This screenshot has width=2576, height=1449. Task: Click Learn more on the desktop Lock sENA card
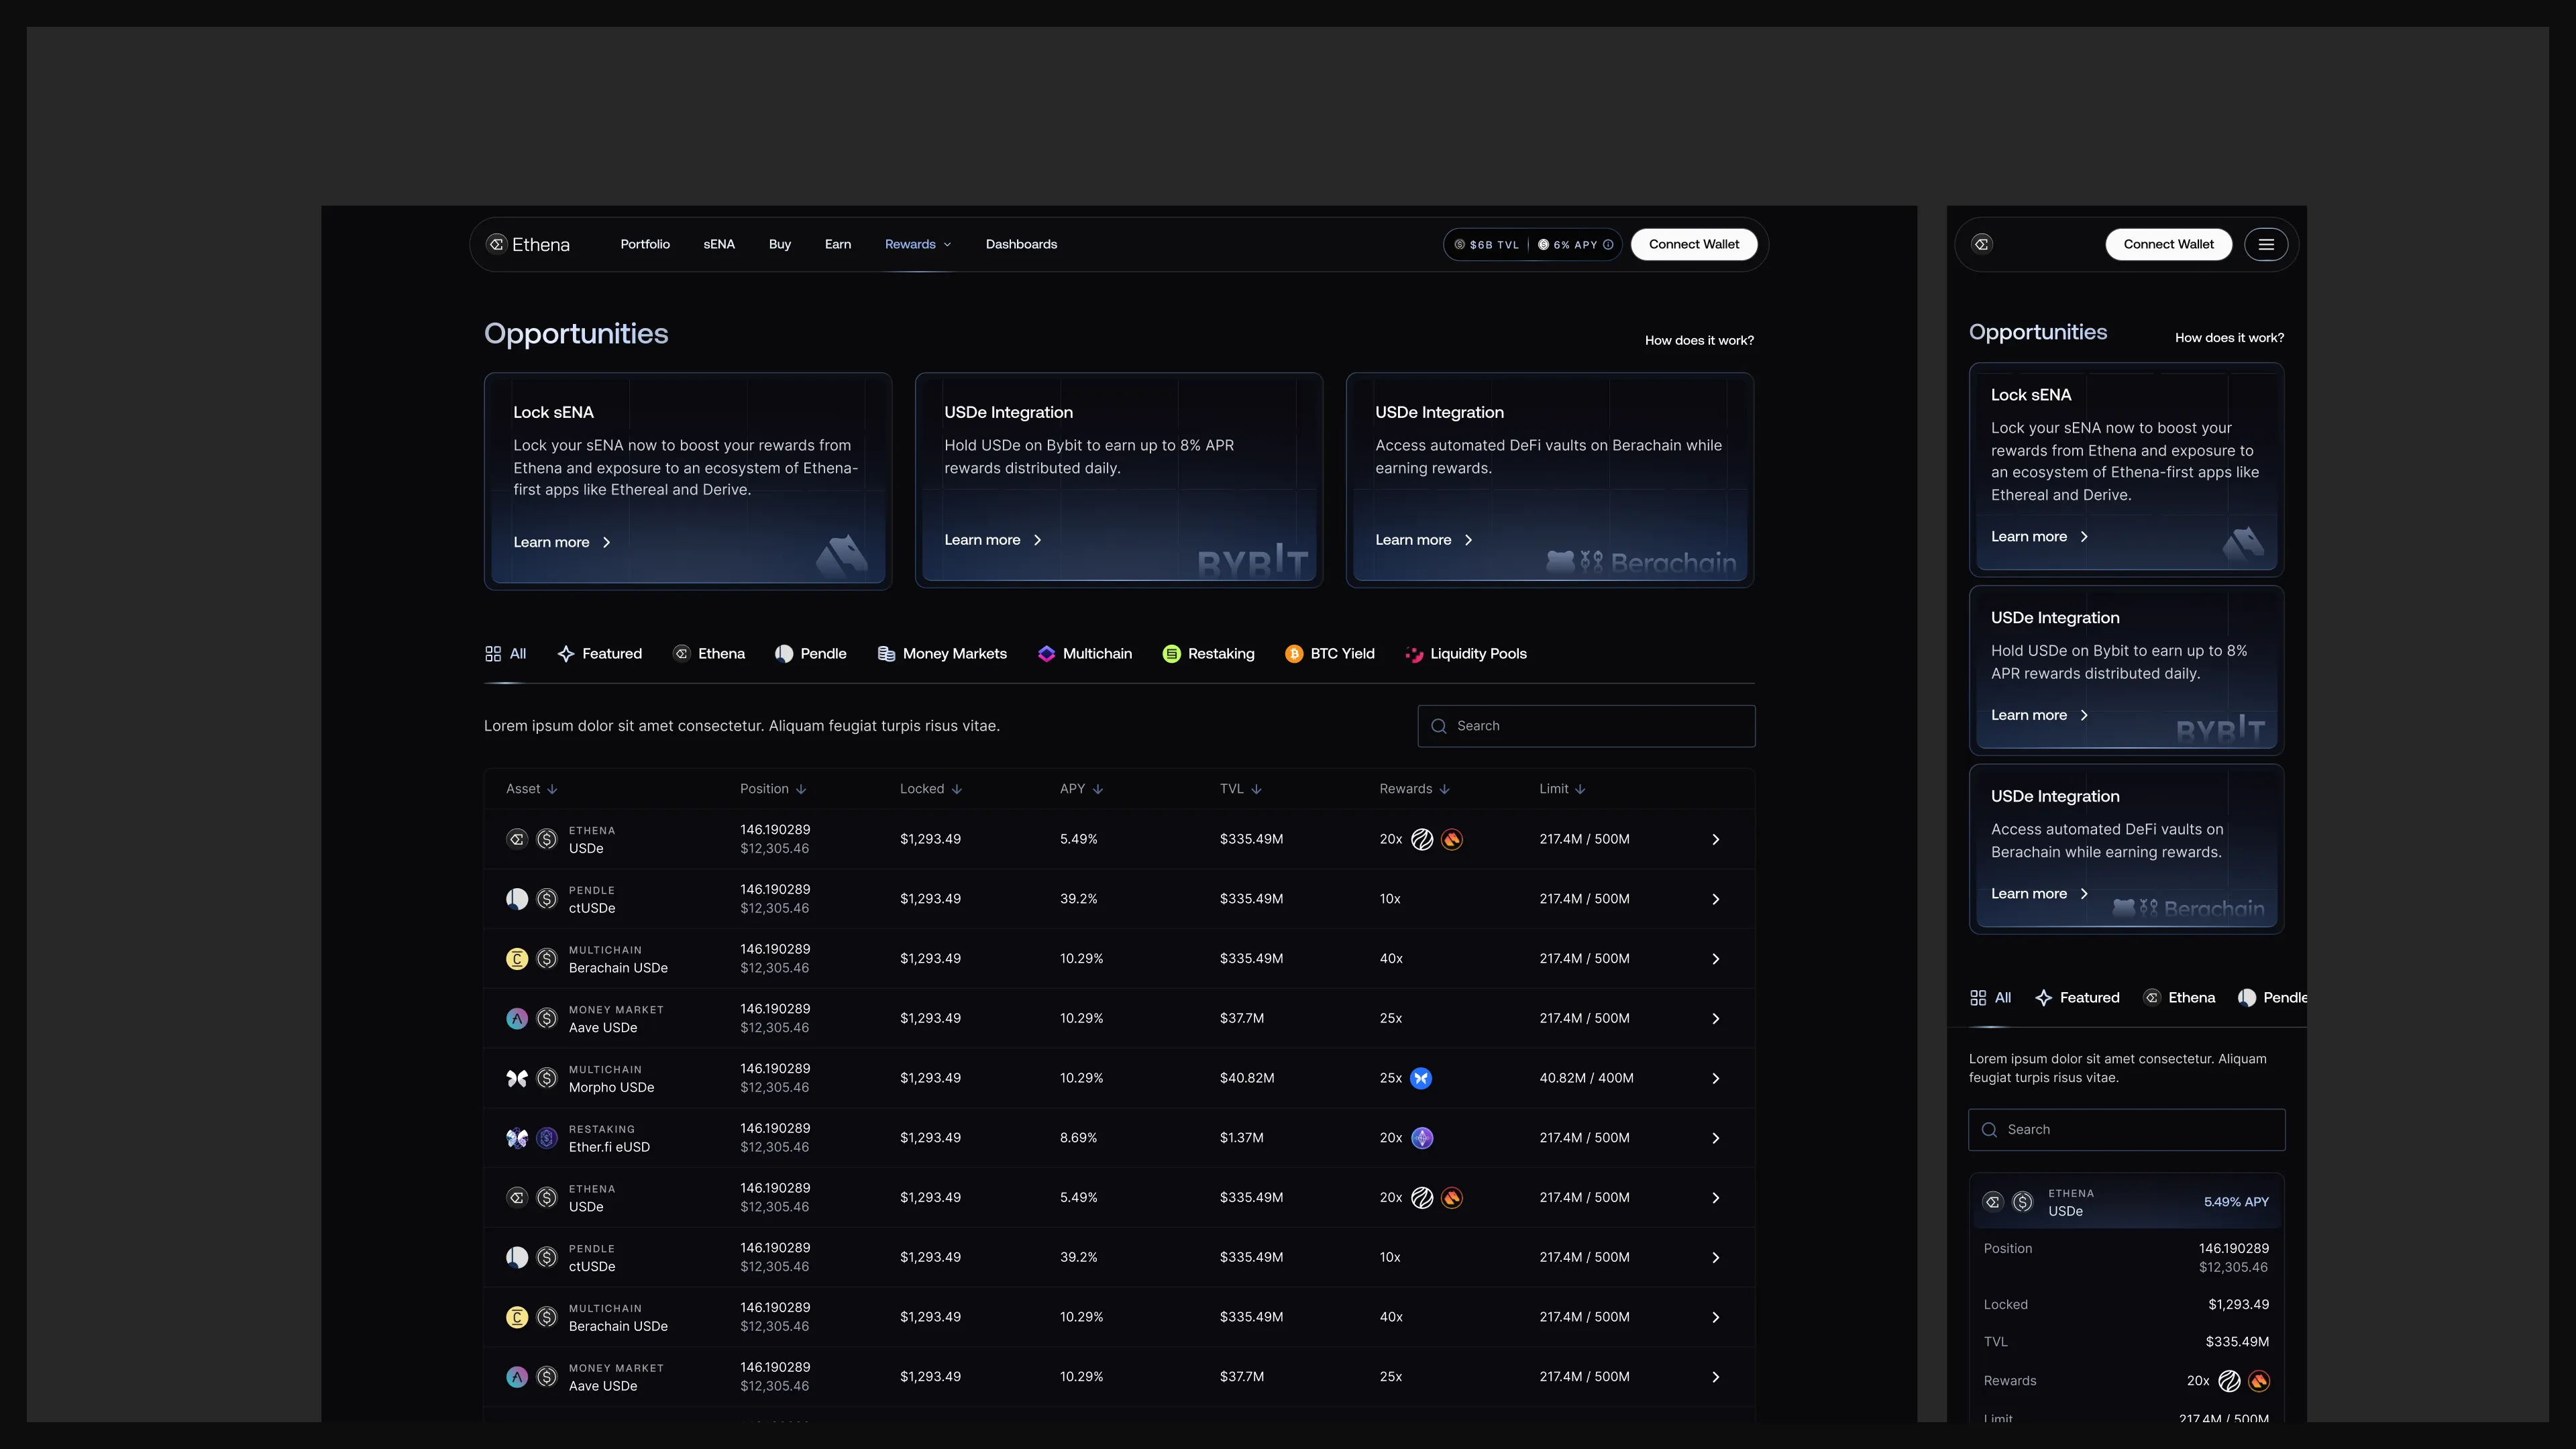tap(562, 542)
